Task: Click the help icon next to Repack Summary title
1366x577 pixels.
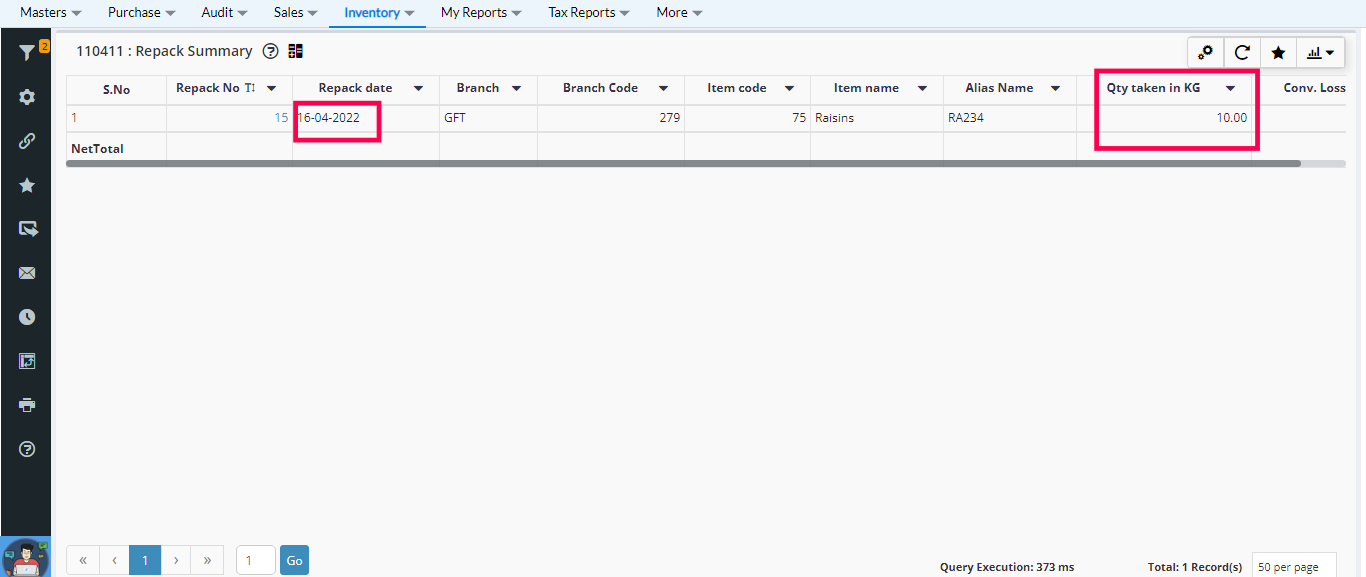Action: pyautogui.click(x=270, y=51)
